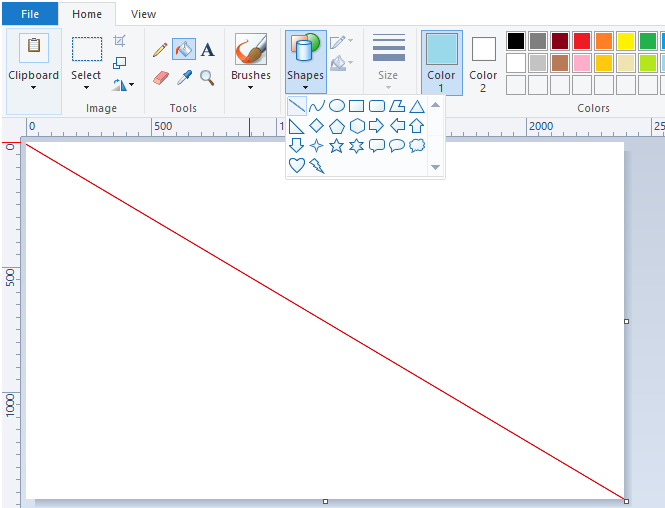Pick the Color picker eyedropper tool
Screen dimensions: 665x508
tap(184, 78)
